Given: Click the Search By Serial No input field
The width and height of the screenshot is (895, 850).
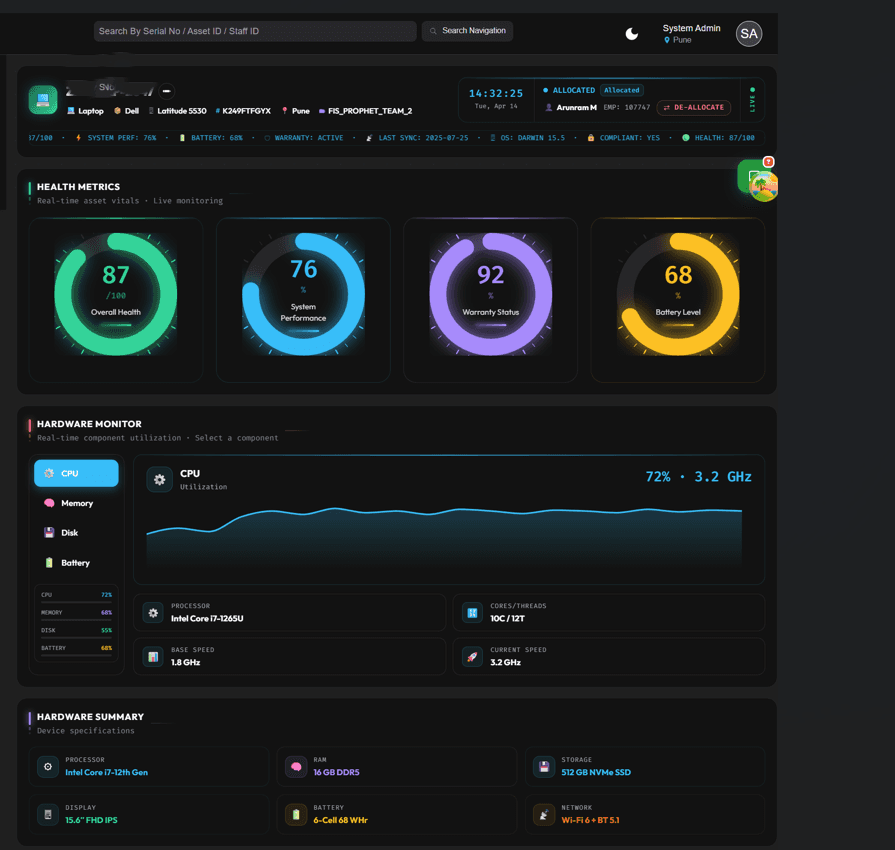Looking at the screenshot, I should point(255,31).
